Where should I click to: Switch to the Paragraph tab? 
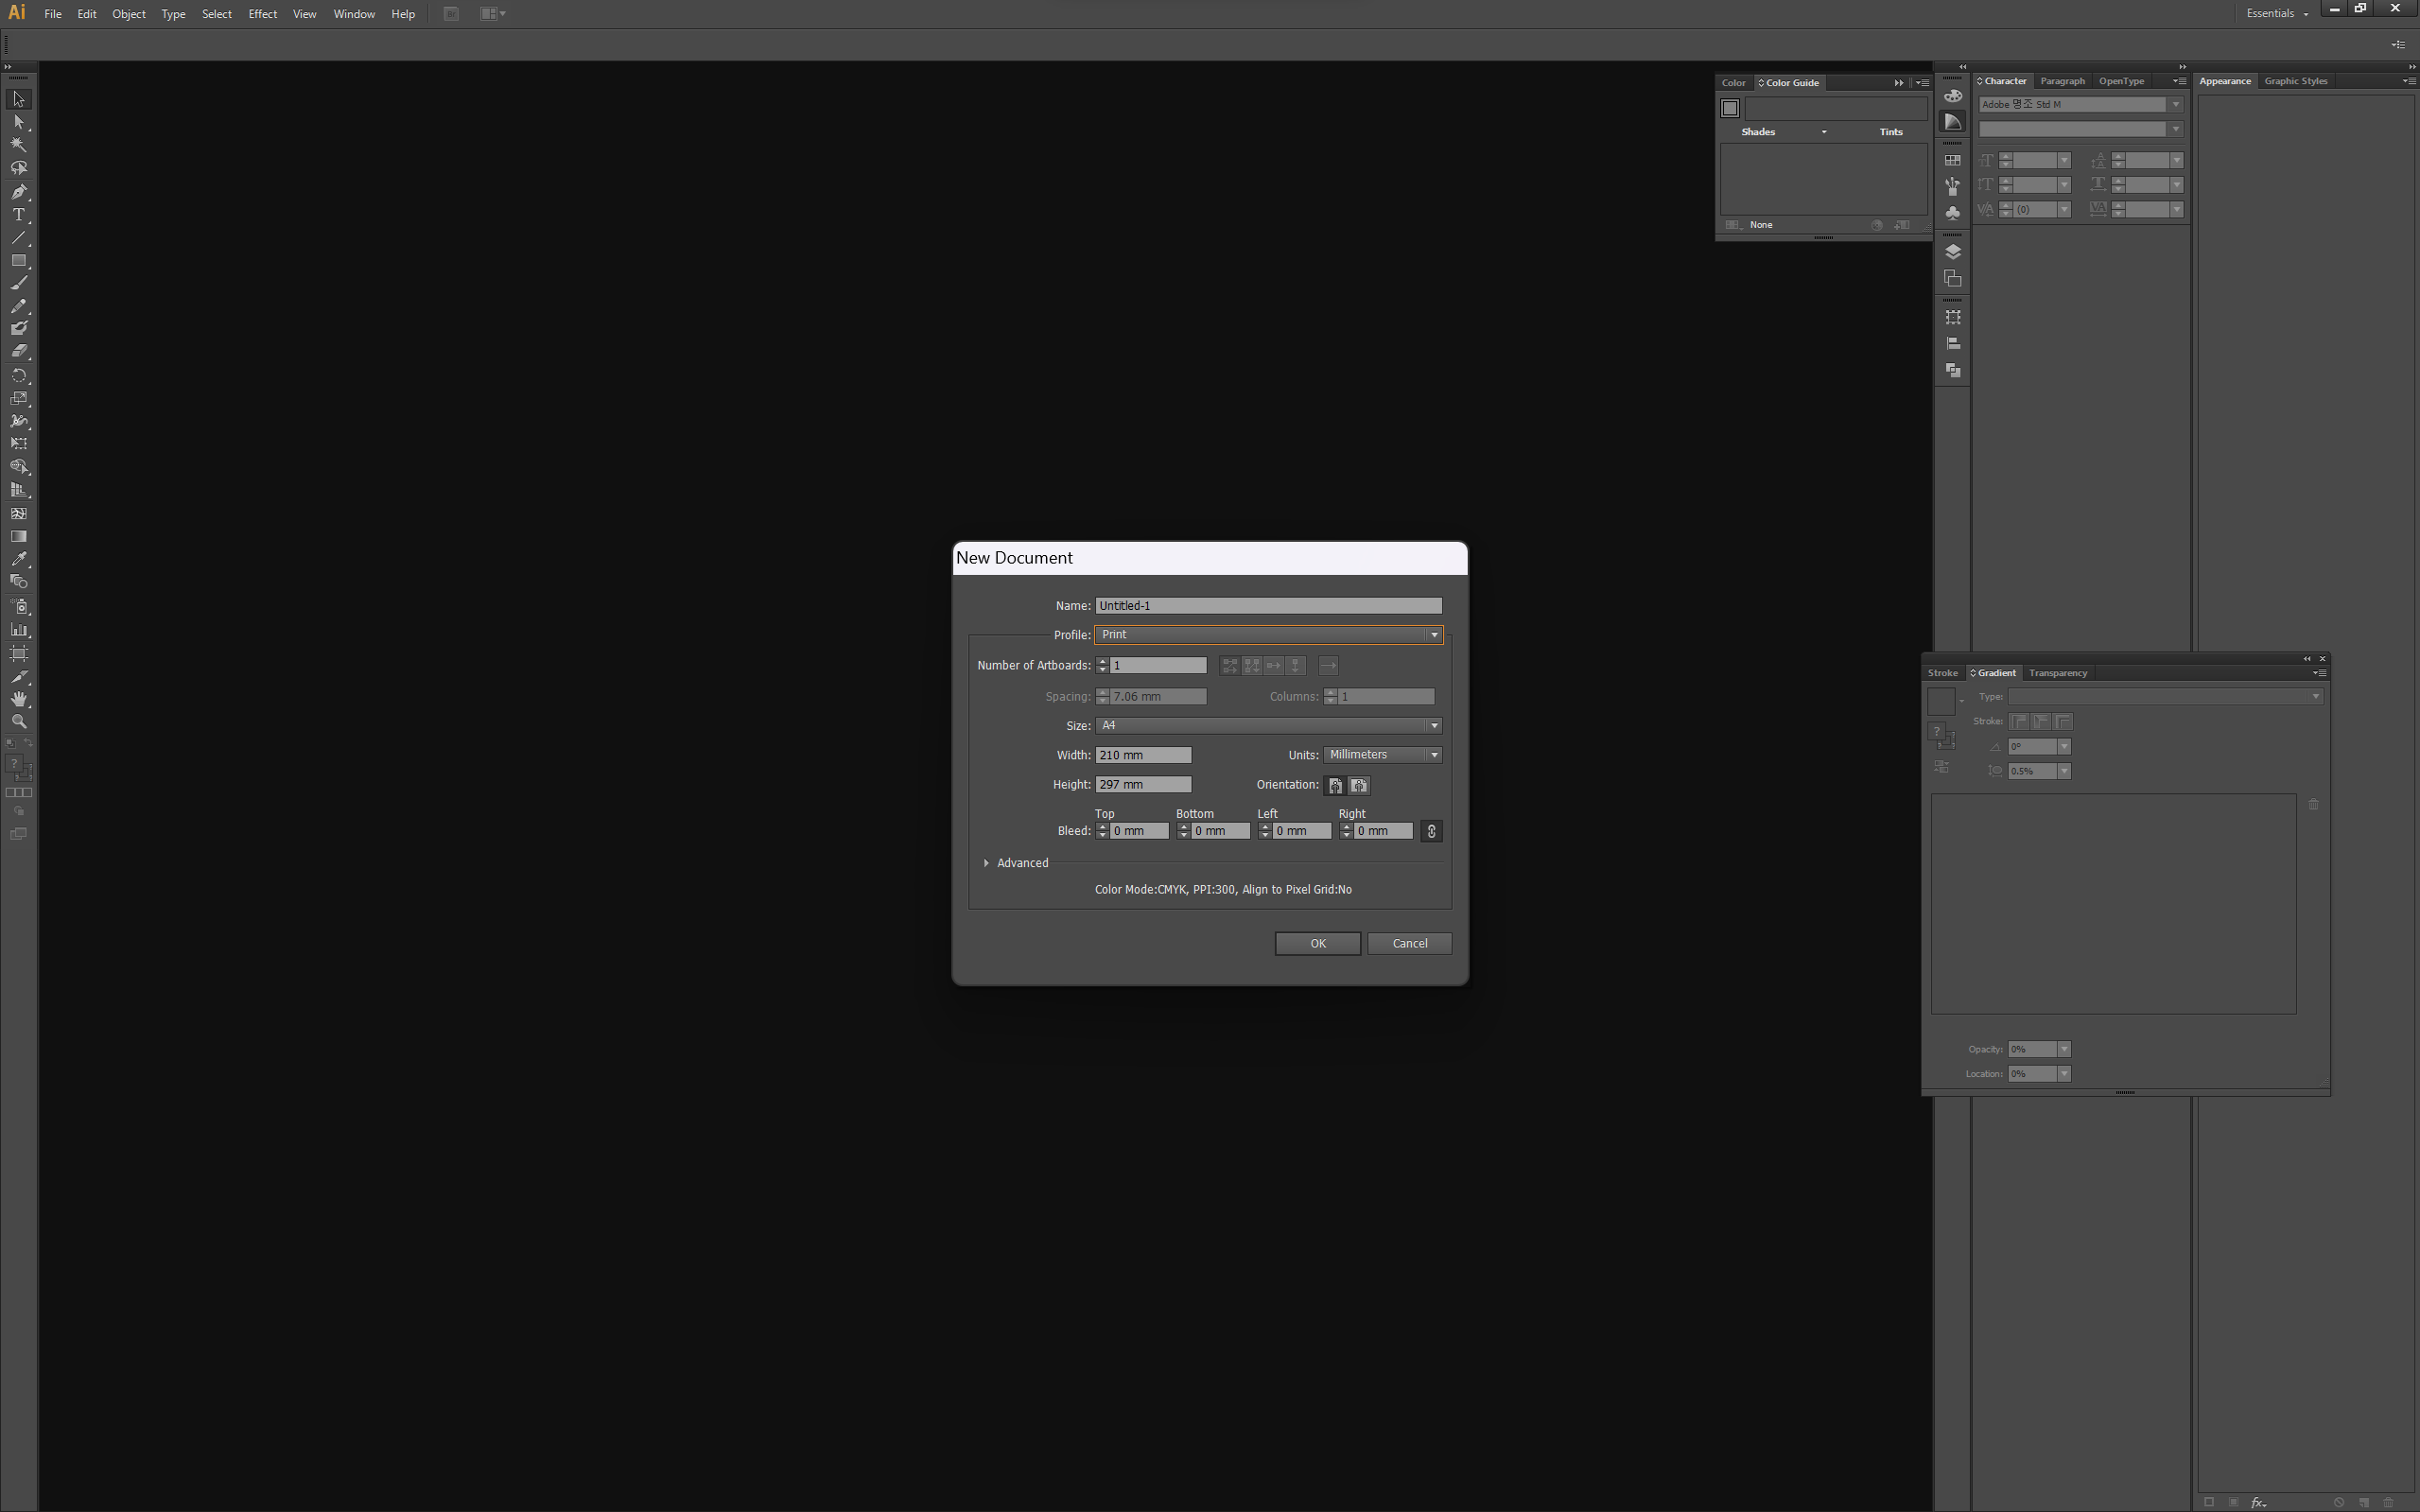(2062, 81)
